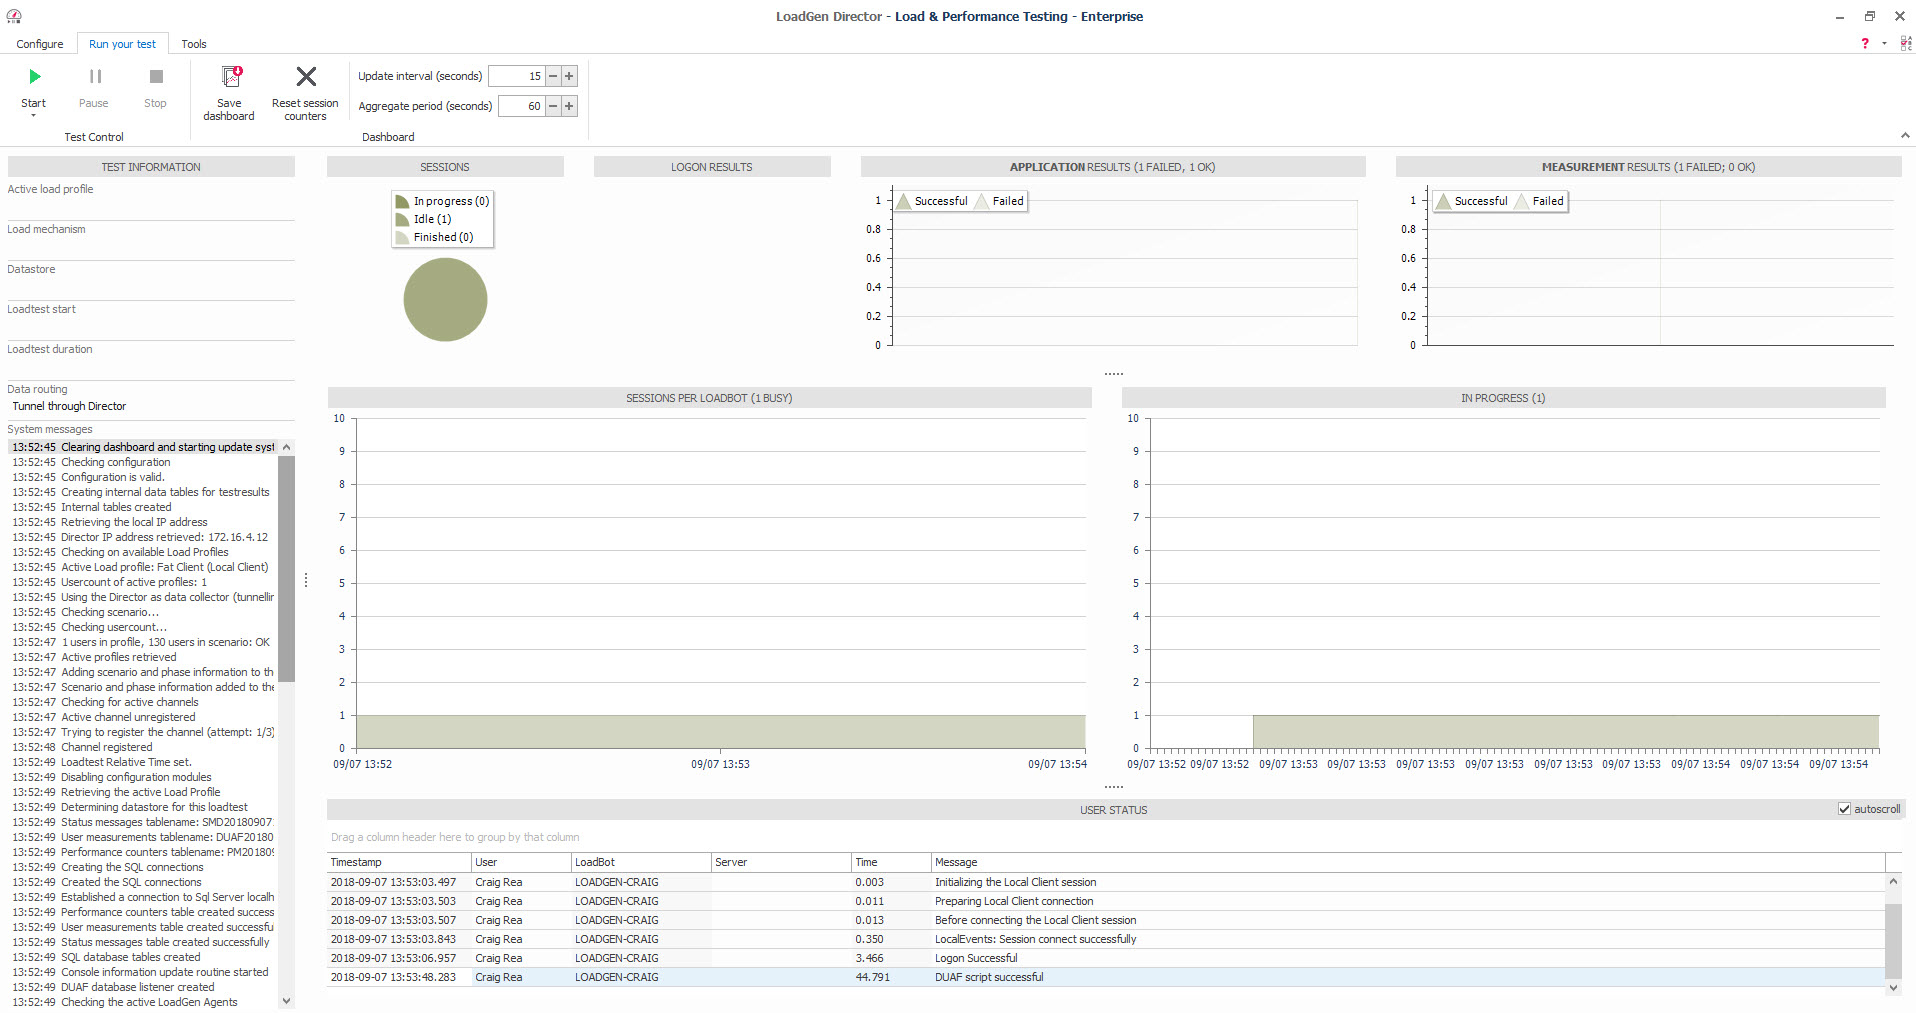The width and height of the screenshot is (1916, 1013).
Task: Edit the aggregate period seconds field
Action: coord(521,106)
